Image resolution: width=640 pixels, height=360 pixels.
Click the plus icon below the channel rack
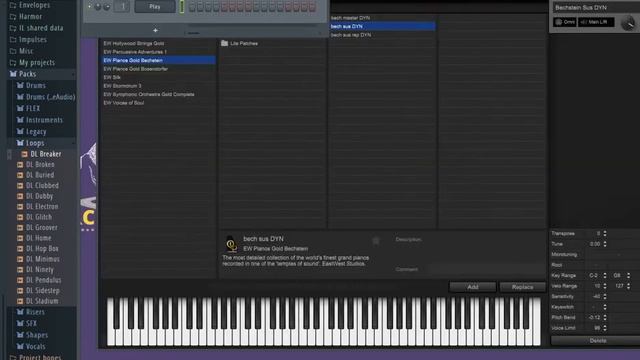point(155,30)
